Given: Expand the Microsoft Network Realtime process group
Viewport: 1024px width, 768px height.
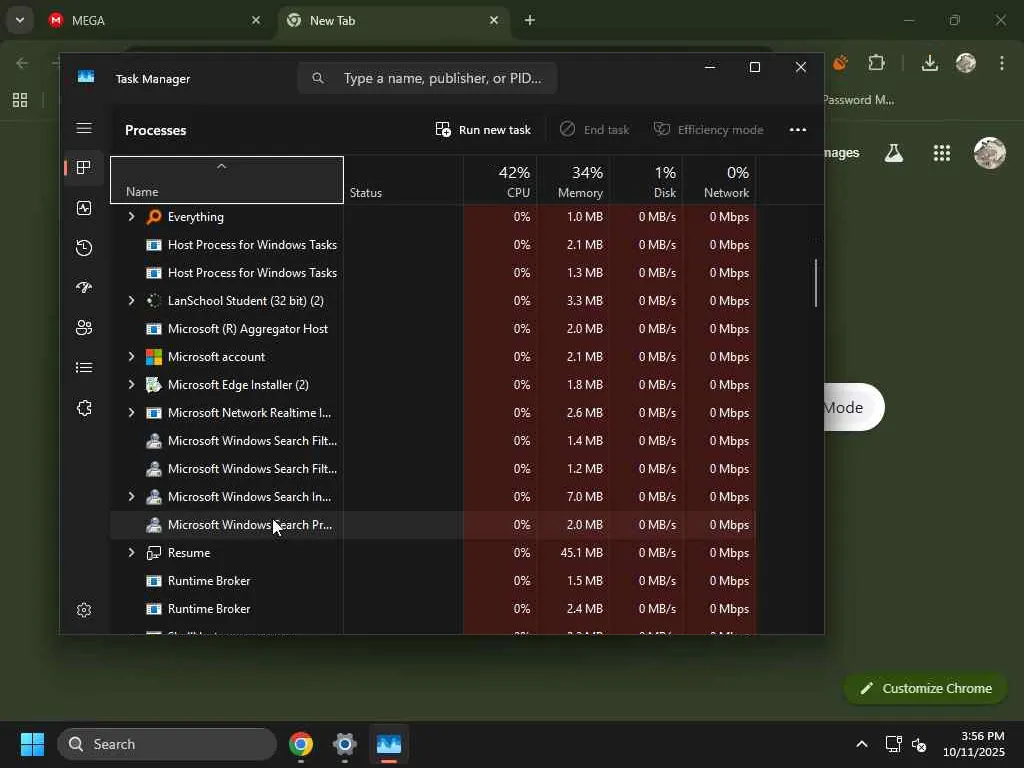Looking at the screenshot, I should coord(131,413).
